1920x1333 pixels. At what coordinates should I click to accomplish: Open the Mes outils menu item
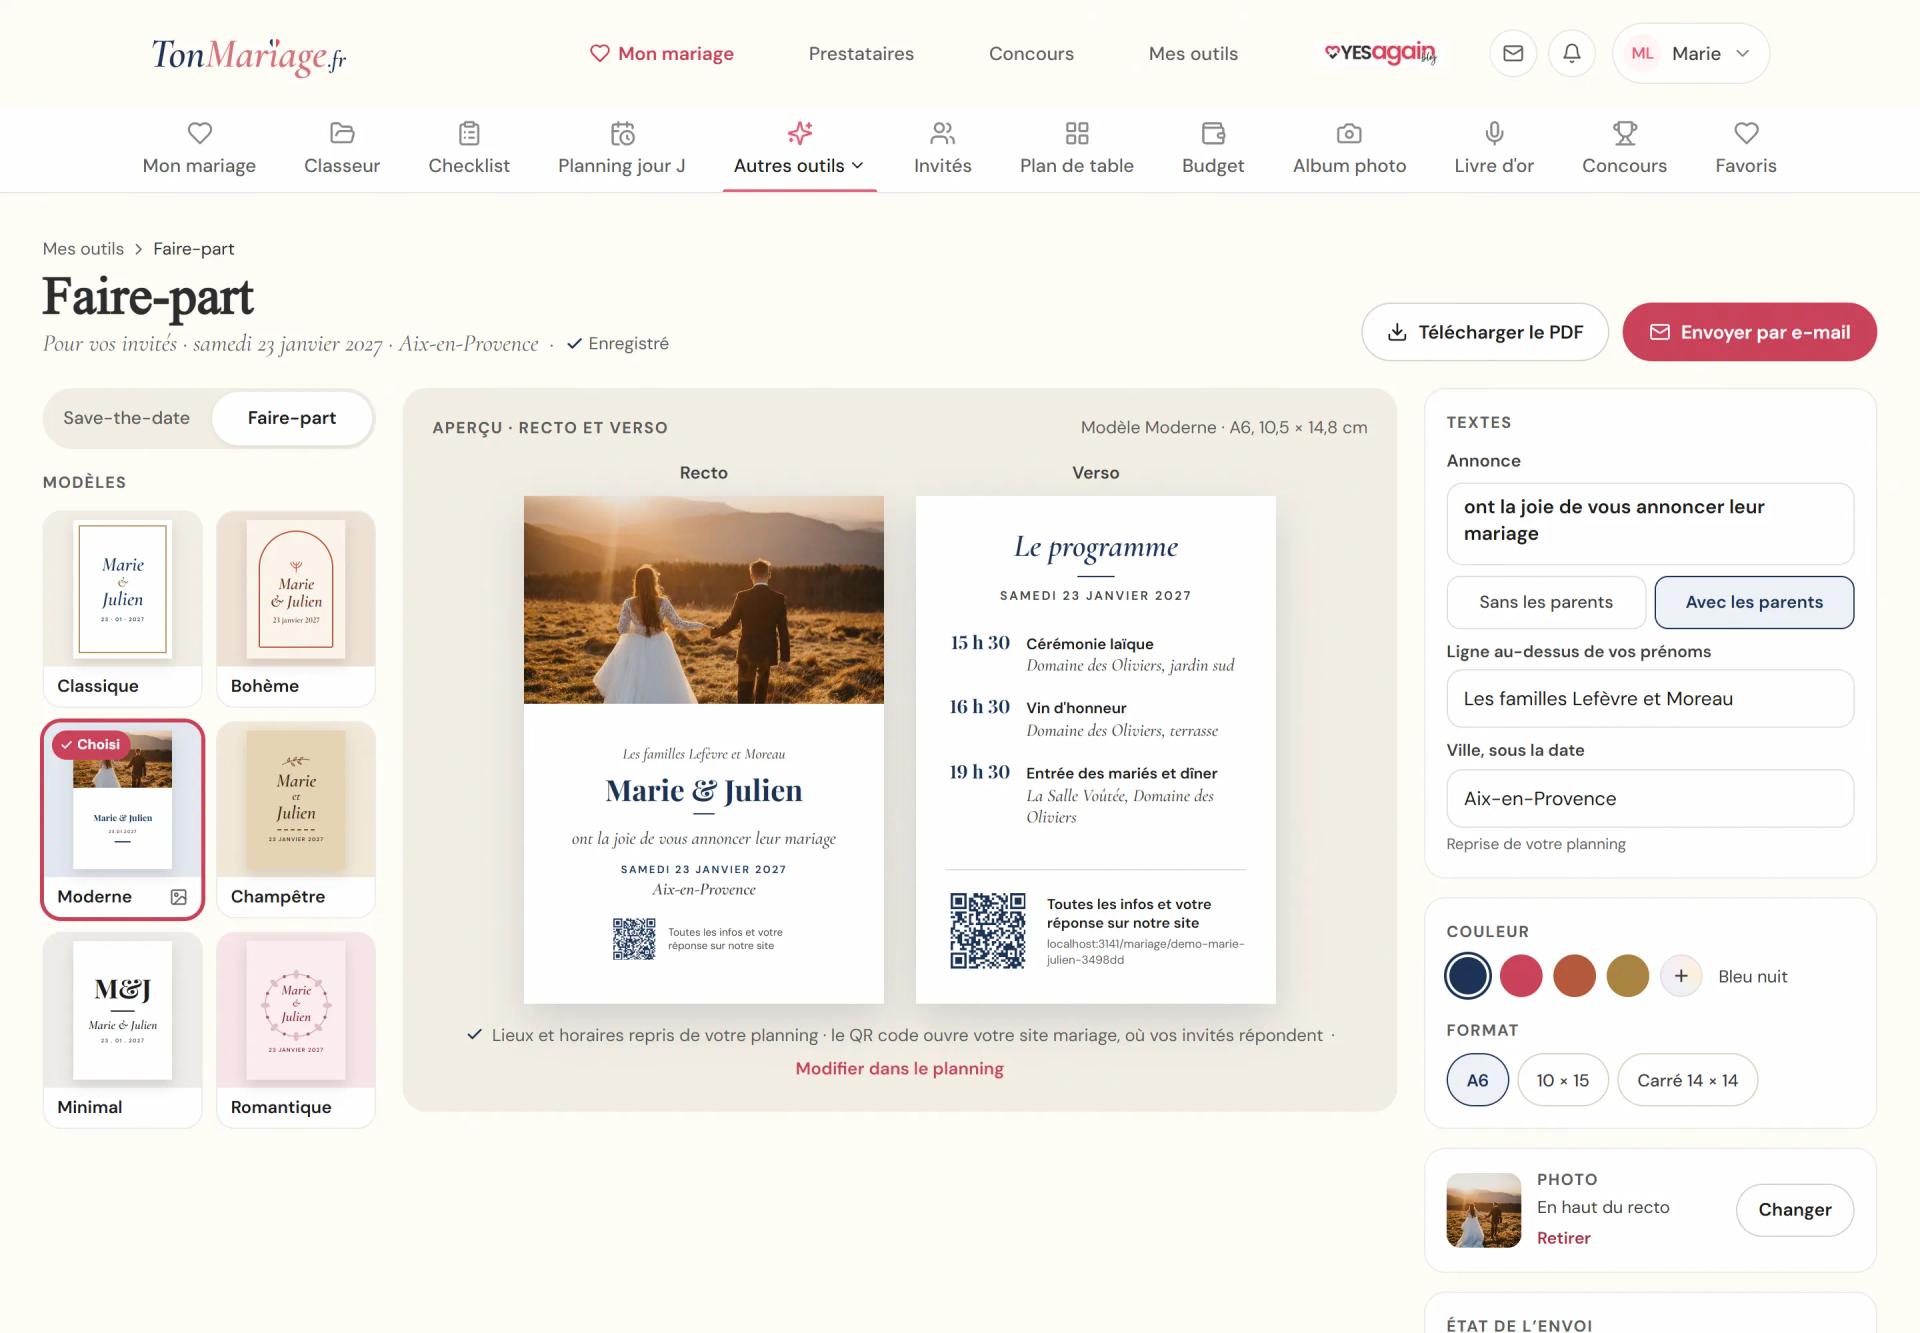[1193, 53]
